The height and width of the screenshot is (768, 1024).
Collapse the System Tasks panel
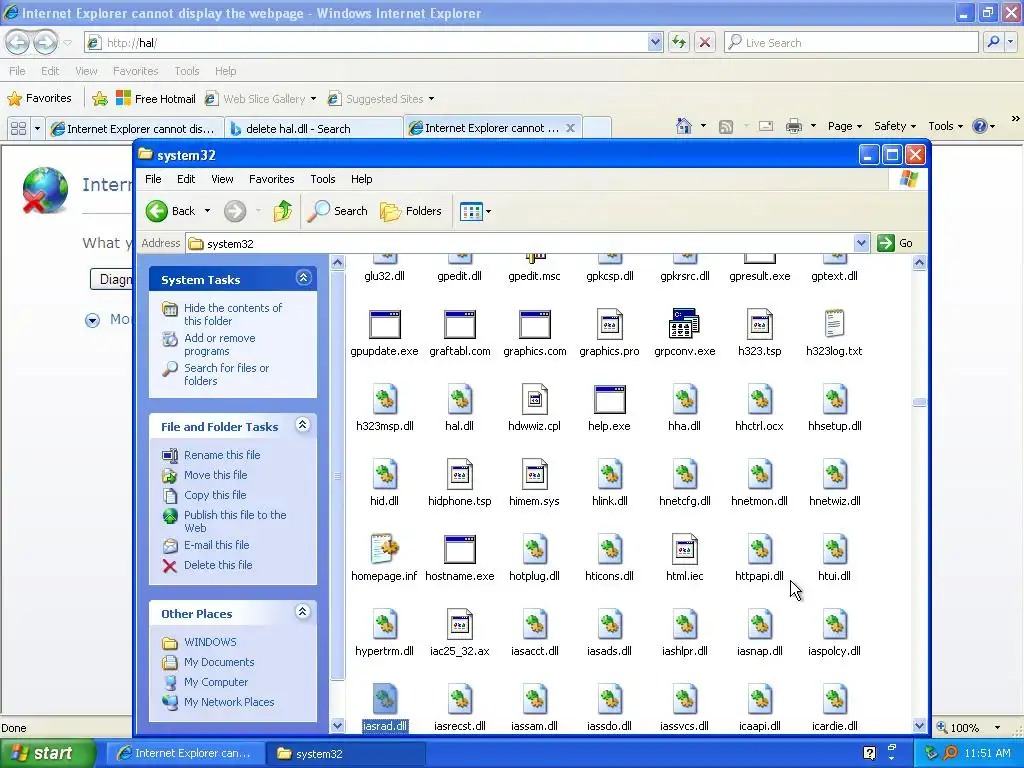tap(303, 278)
